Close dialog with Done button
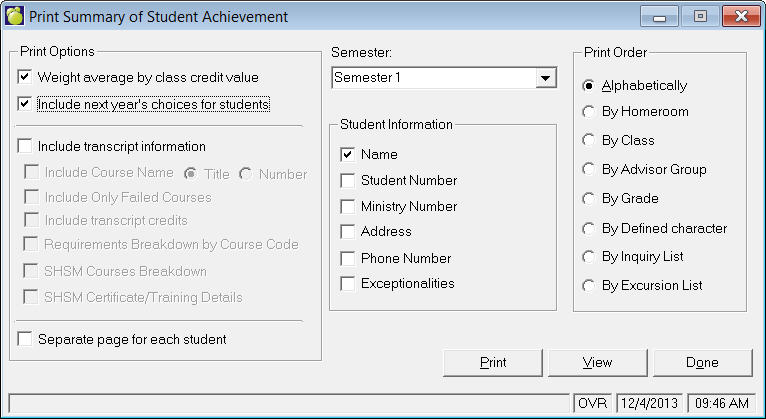The width and height of the screenshot is (766, 419). pos(702,362)
